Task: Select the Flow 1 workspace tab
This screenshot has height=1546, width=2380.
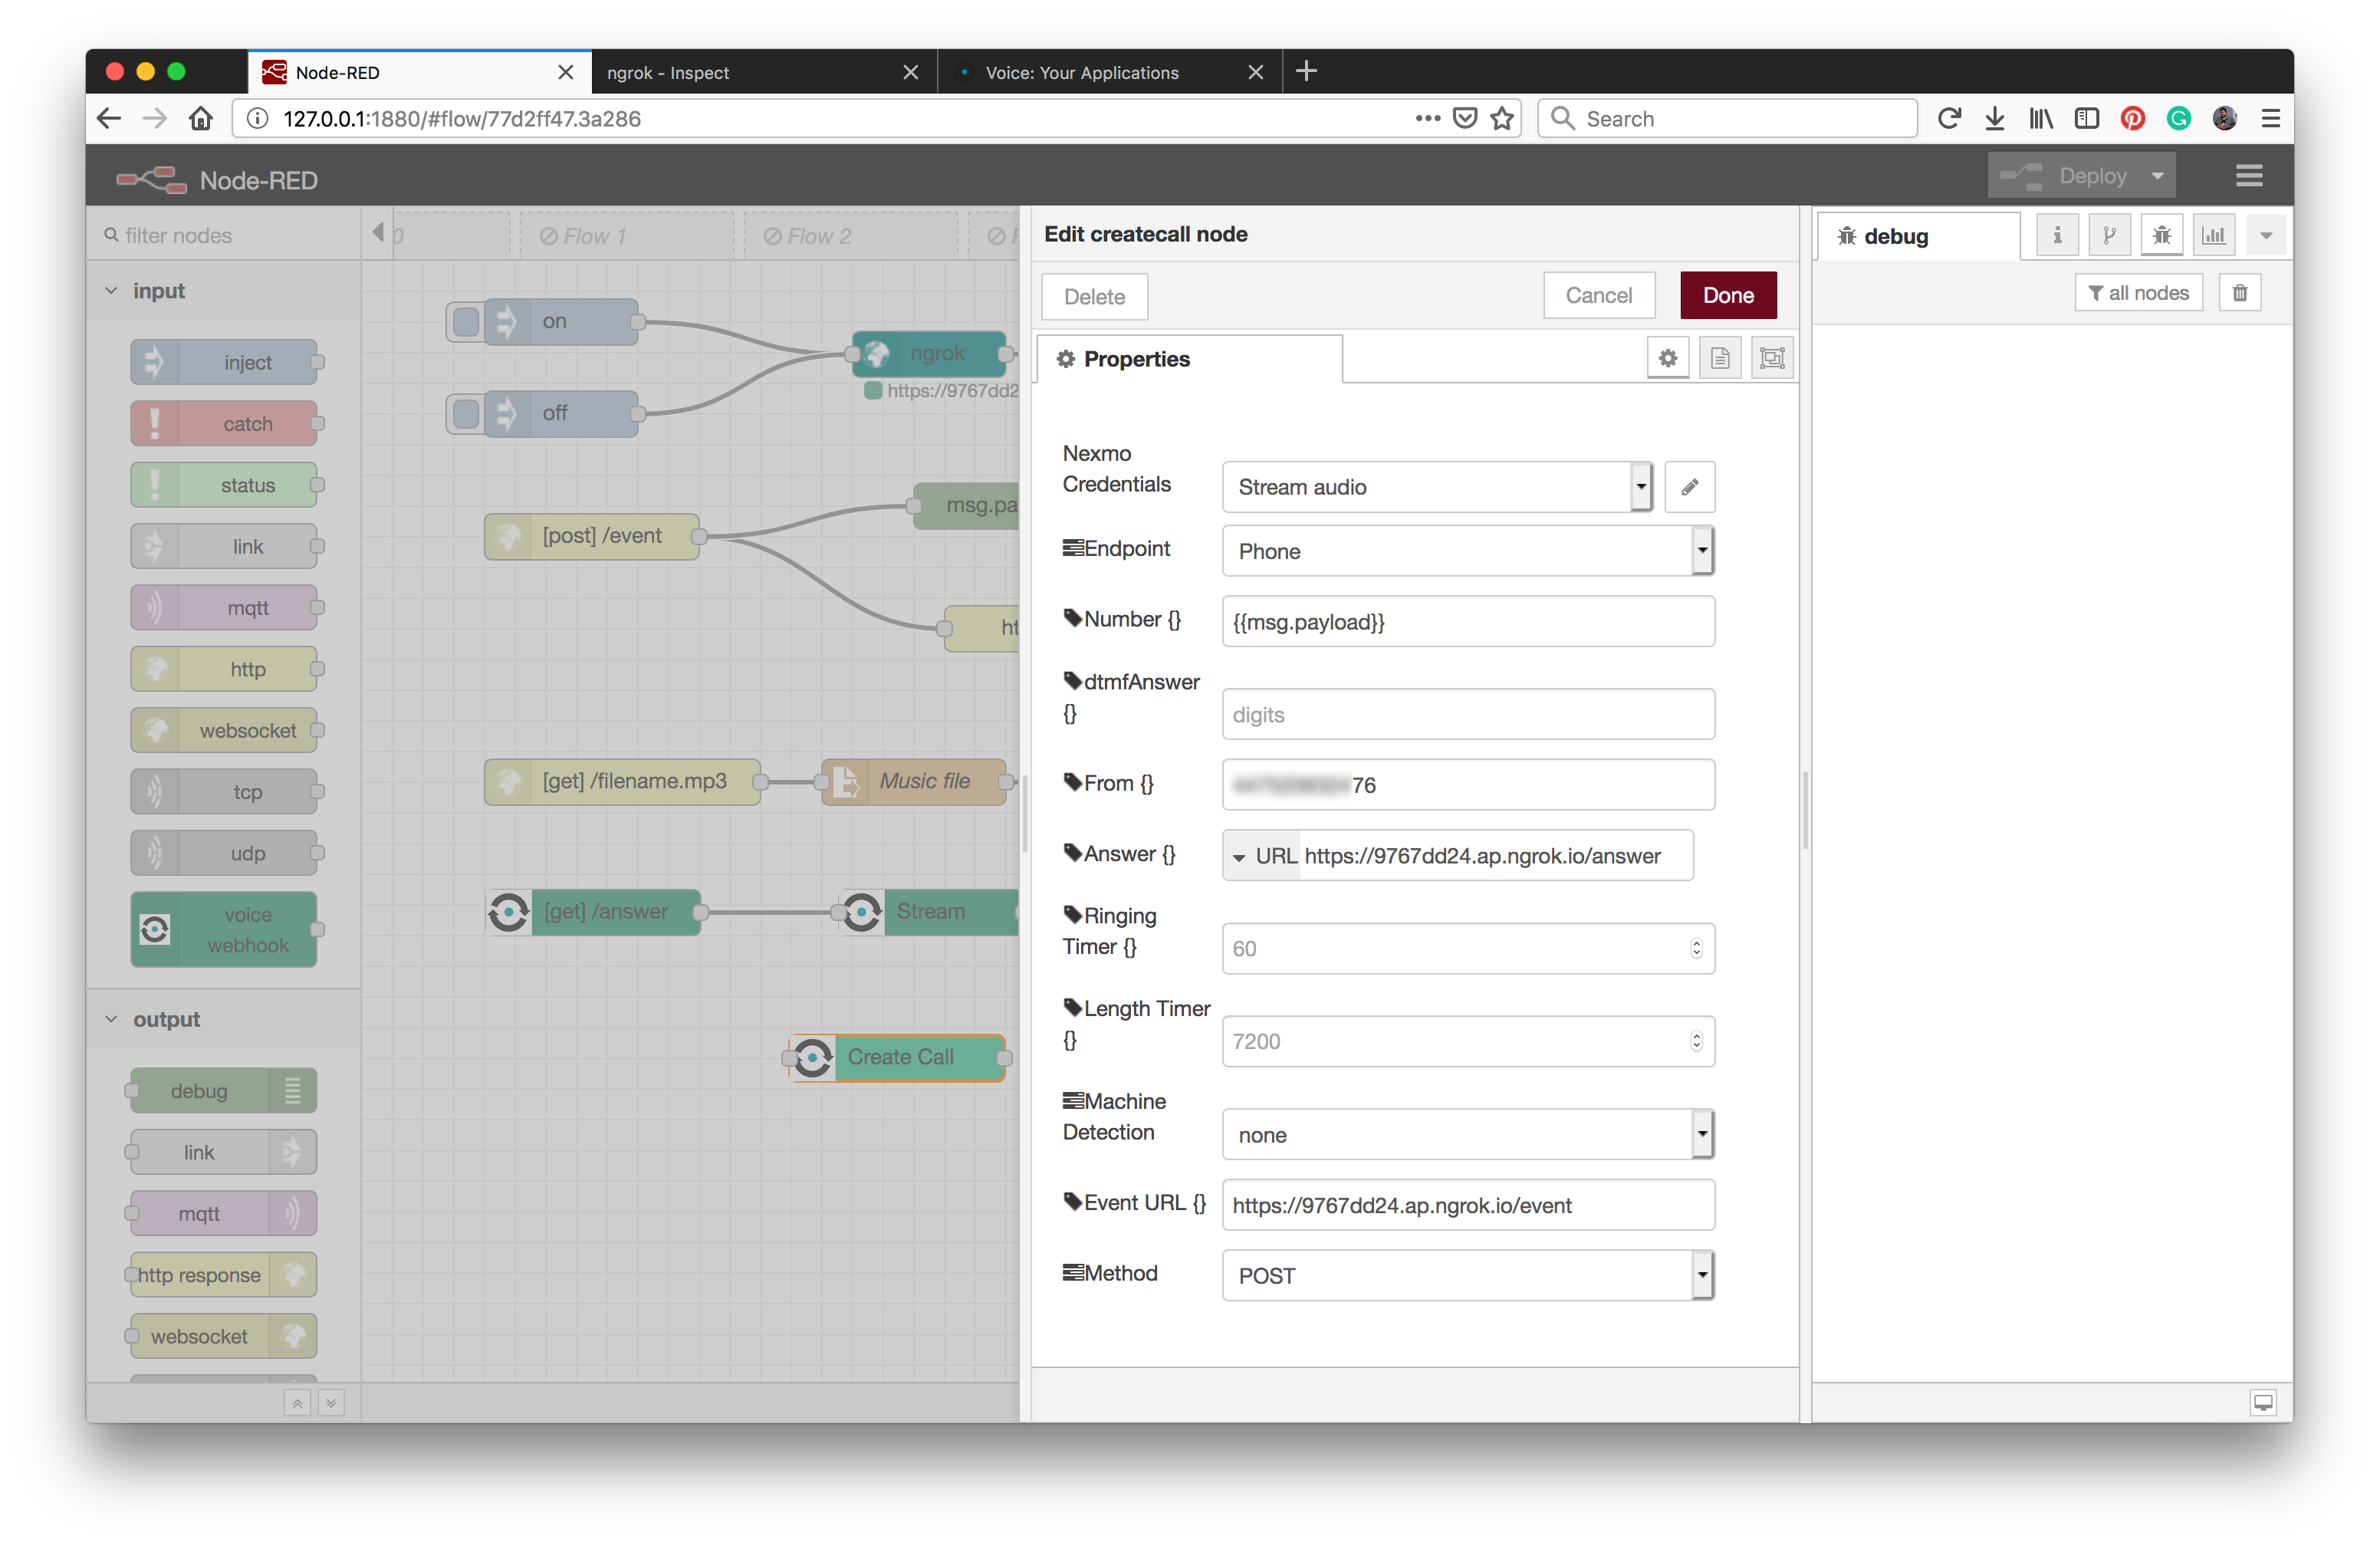Action: coord(627,237)
